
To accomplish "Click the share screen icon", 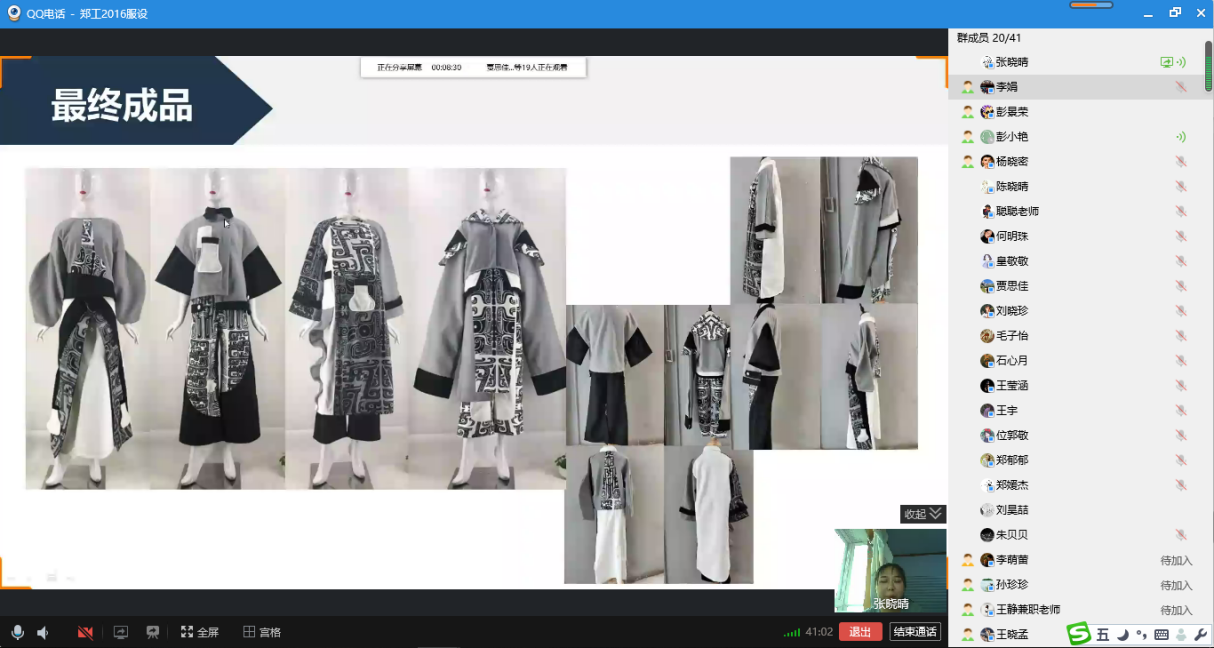I will coord(121,632).
